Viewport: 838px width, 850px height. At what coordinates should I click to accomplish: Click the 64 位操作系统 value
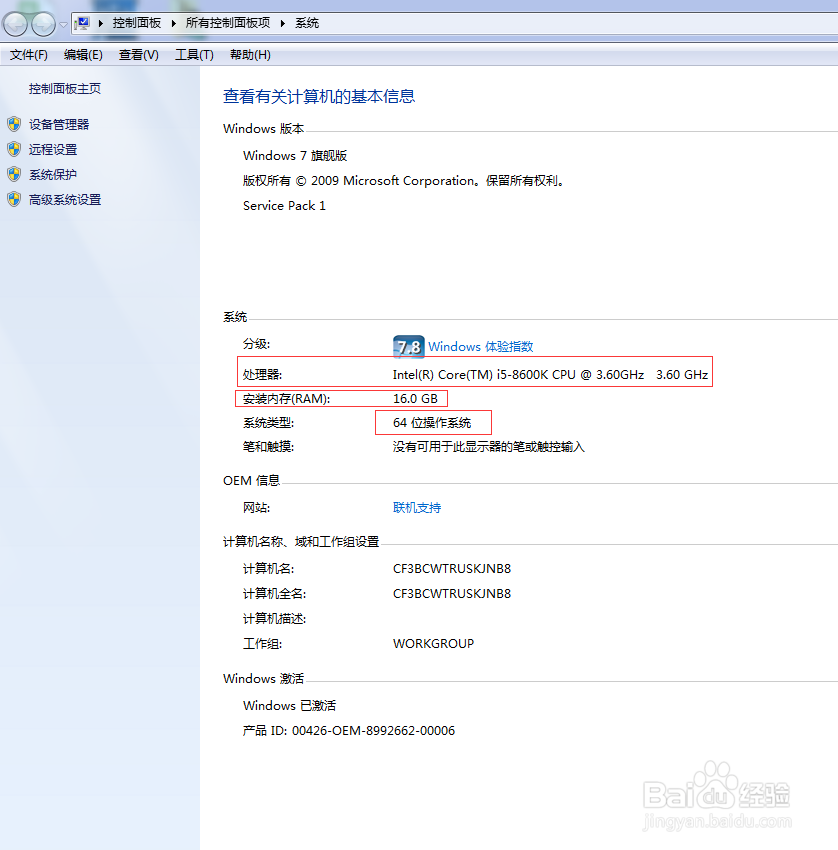coord(432,423)
